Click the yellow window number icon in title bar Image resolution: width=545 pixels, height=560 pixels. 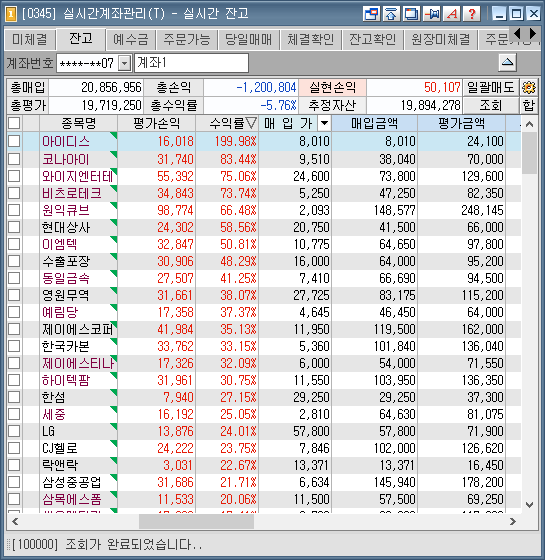pos(11,14)
